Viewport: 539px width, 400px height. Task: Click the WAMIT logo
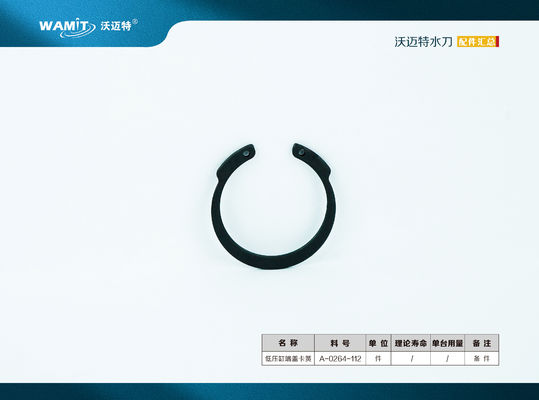pos(67,28)
